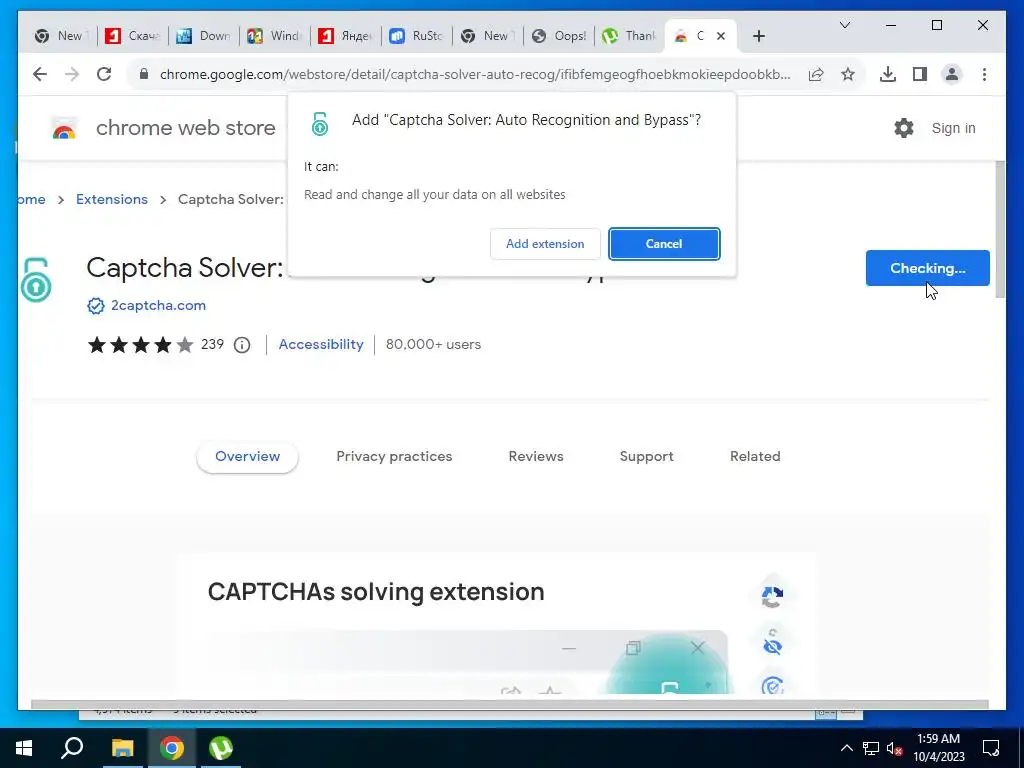The height and width of the screenshot is (768, 1024).
Task: Select the Related tab
Action: click(x=755, y=456)
